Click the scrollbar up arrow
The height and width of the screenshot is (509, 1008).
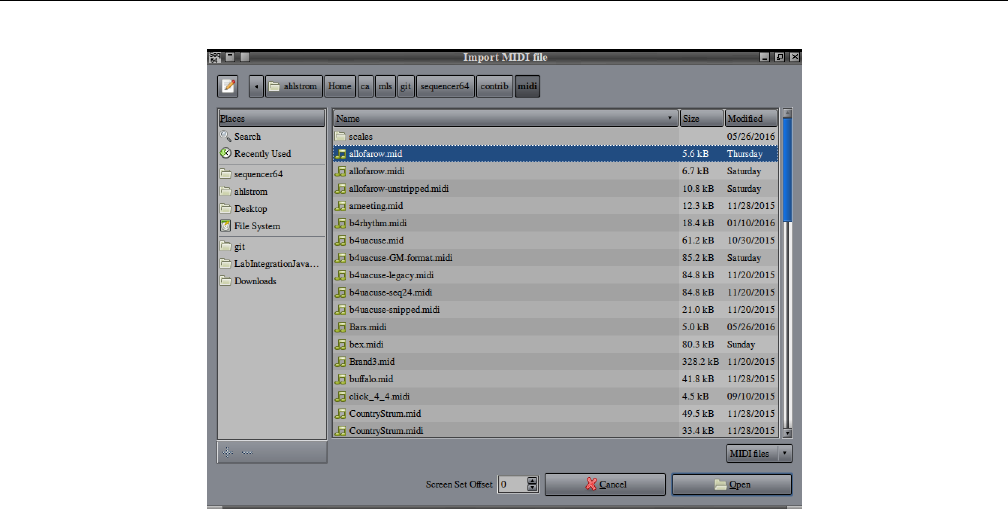787,114
